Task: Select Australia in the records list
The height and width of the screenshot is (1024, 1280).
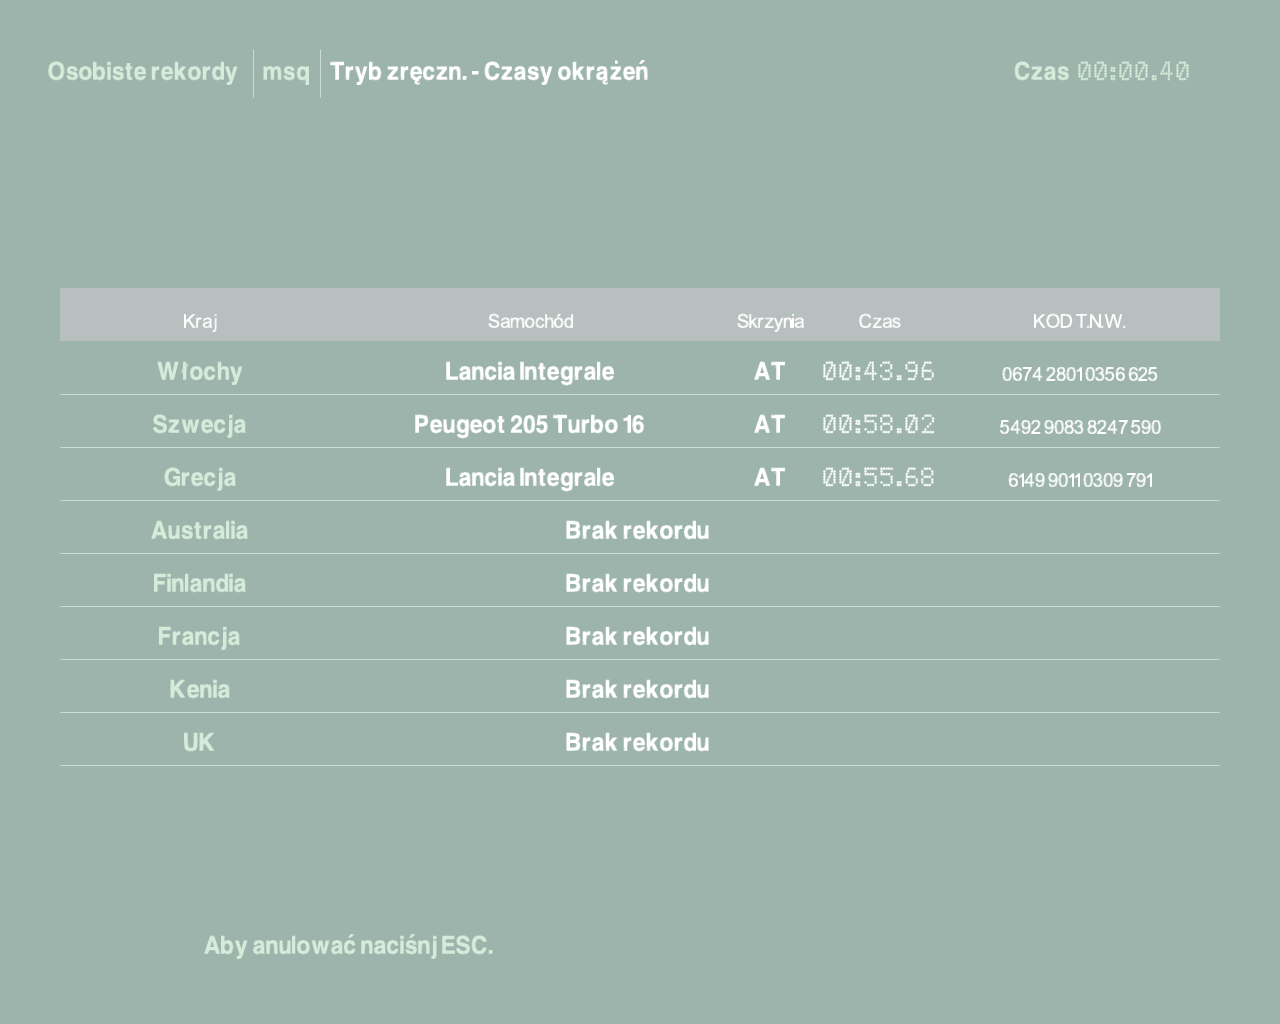Action: (x=199, y=531)
